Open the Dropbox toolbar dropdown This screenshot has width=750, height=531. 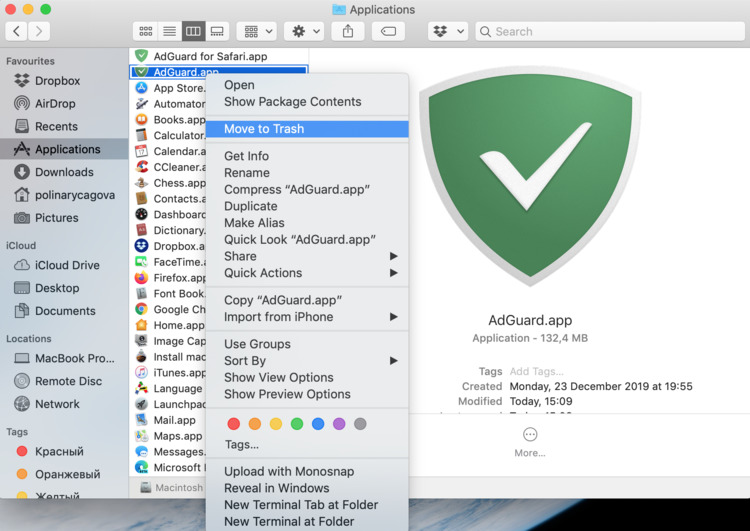click(448, 32)
